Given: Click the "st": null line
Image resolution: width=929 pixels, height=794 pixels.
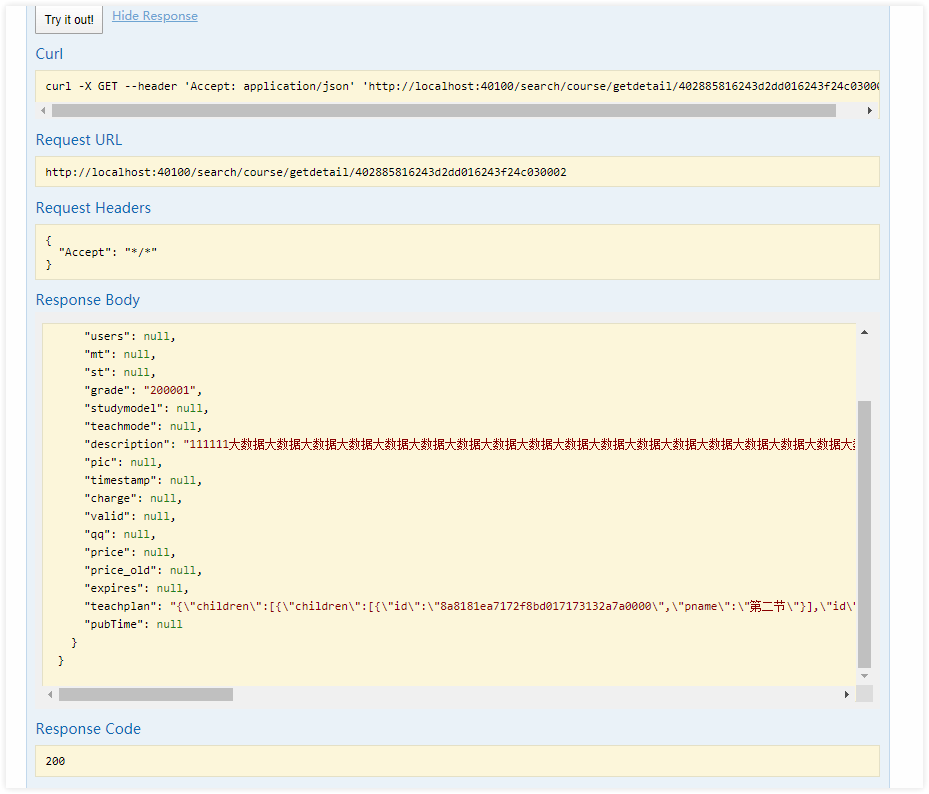Looking at the screenshot, I should coord(120,372).
